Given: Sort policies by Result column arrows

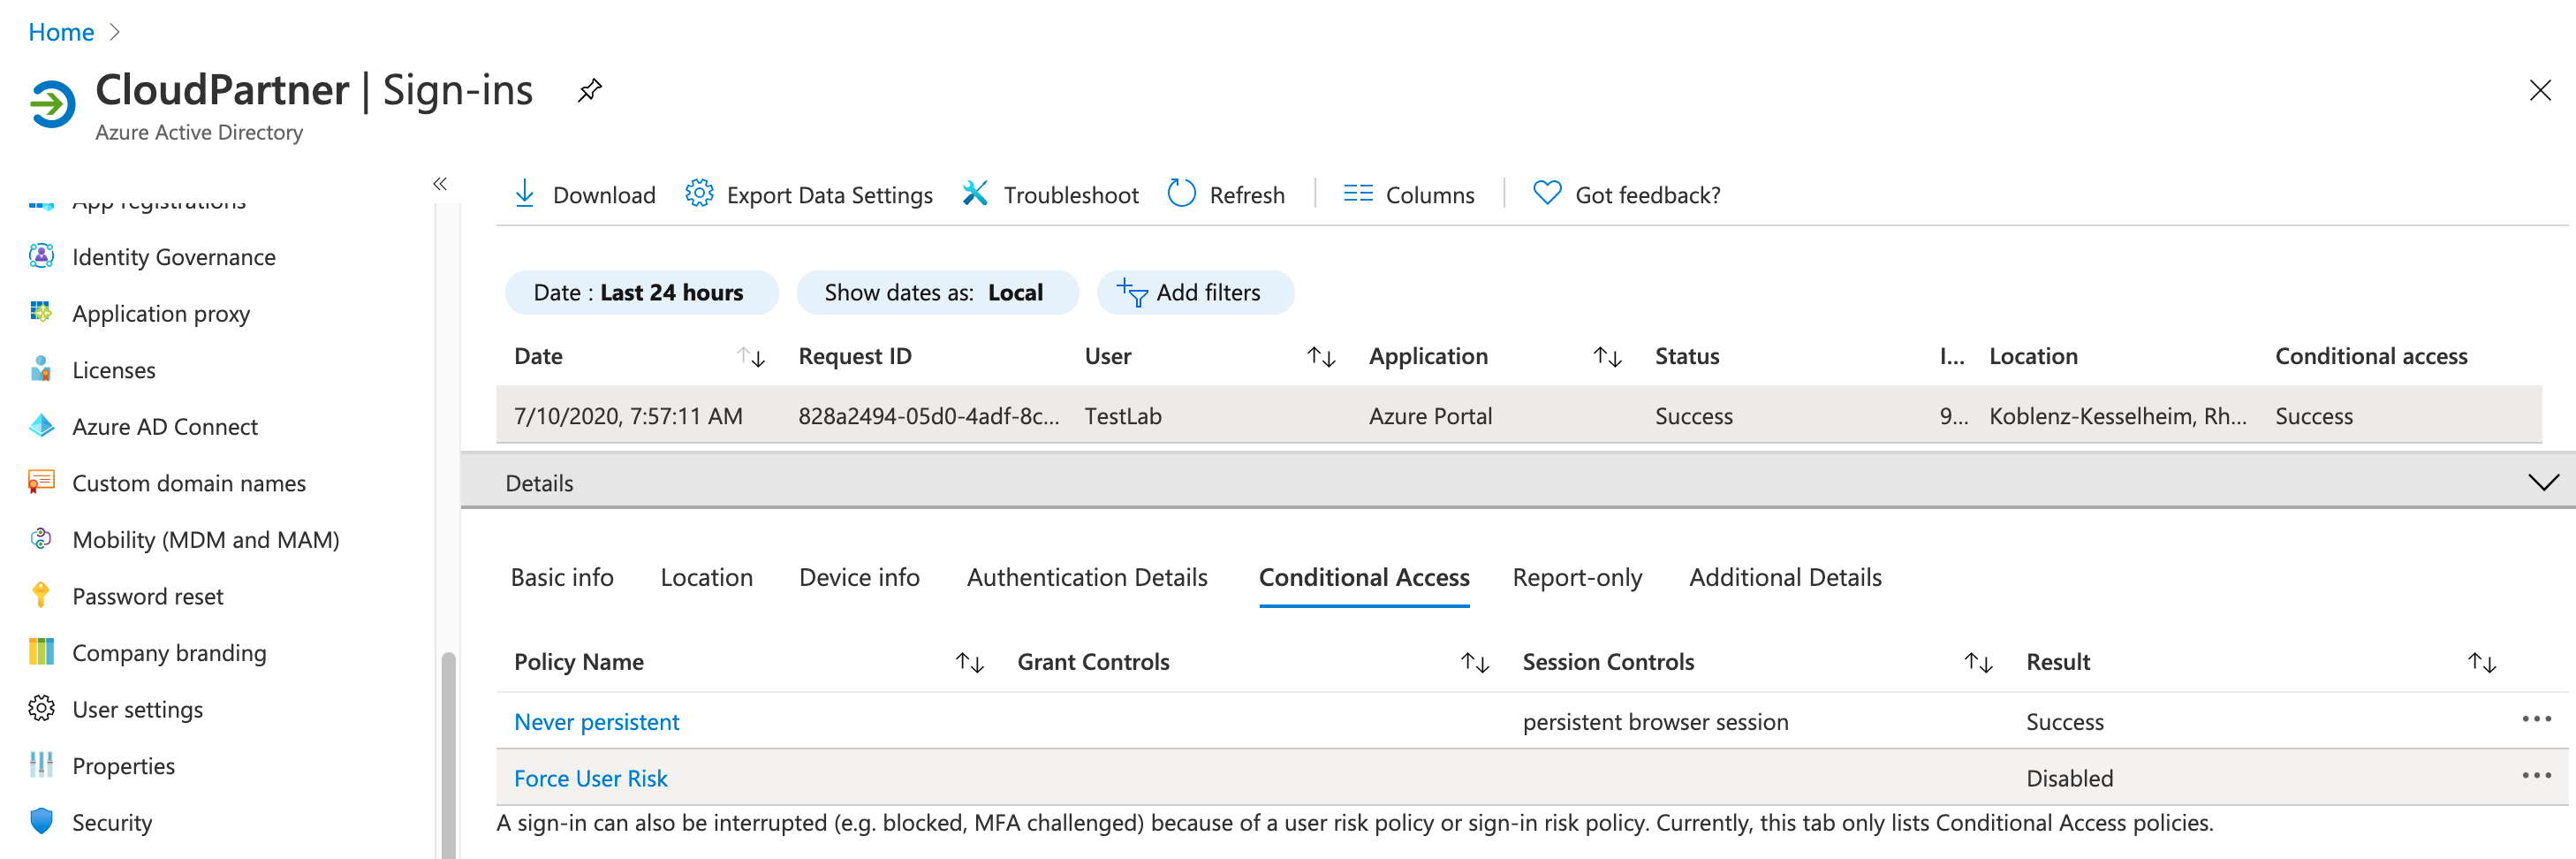Looking at the screenshot, I should 2482,662.
